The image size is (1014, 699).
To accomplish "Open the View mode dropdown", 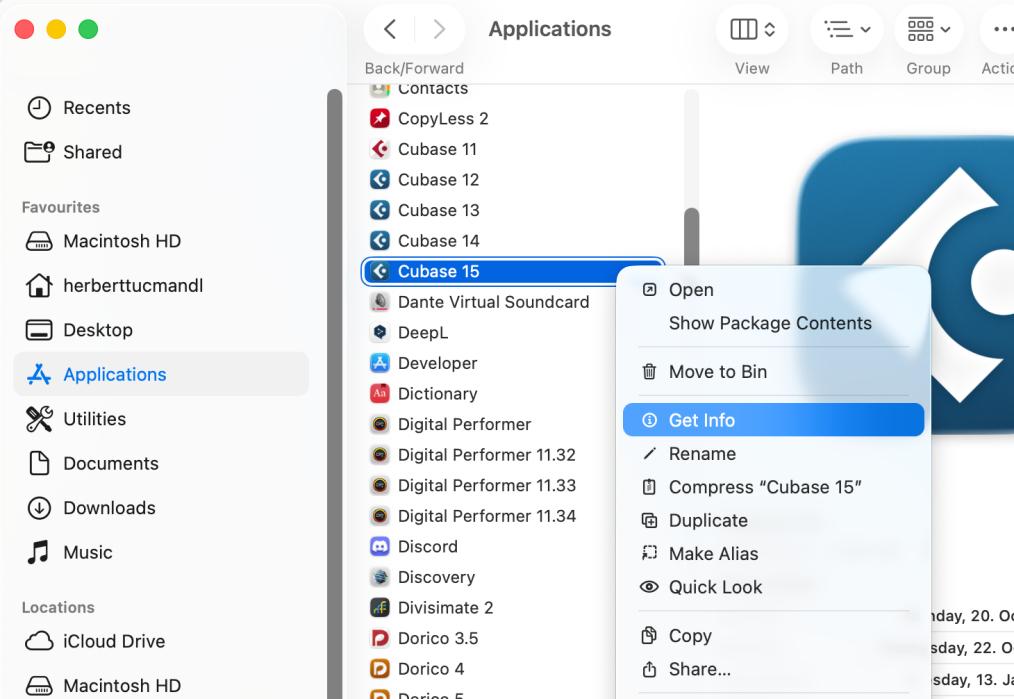I will coord(752,30).
